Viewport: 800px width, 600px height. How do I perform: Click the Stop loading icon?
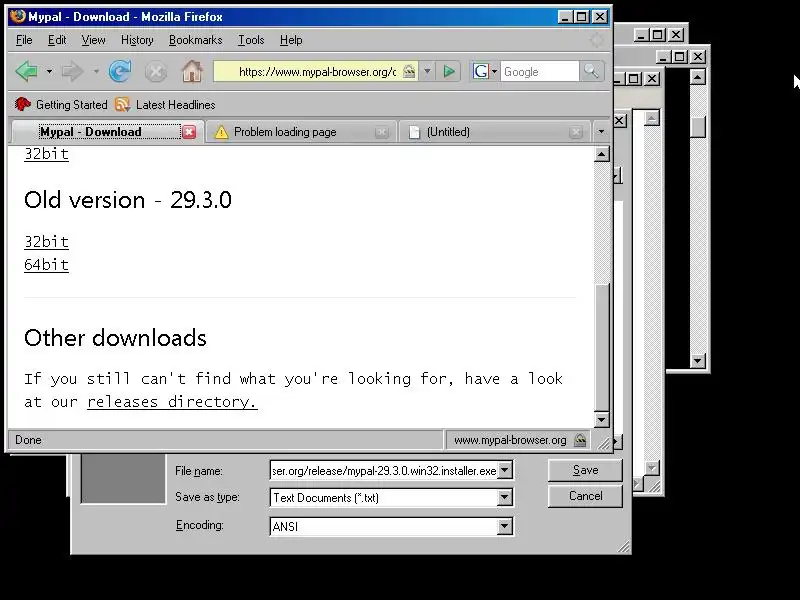click(x=156, y=72)
